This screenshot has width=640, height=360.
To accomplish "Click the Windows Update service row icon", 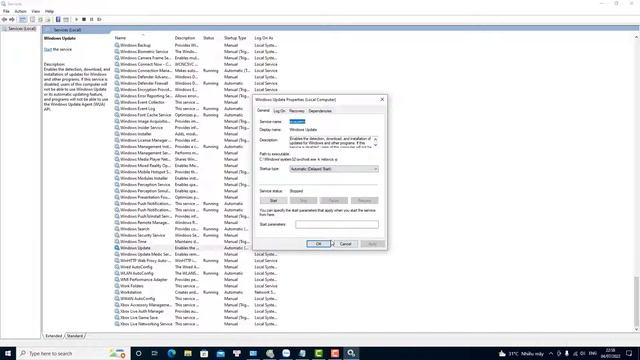I will coord(117,248).
